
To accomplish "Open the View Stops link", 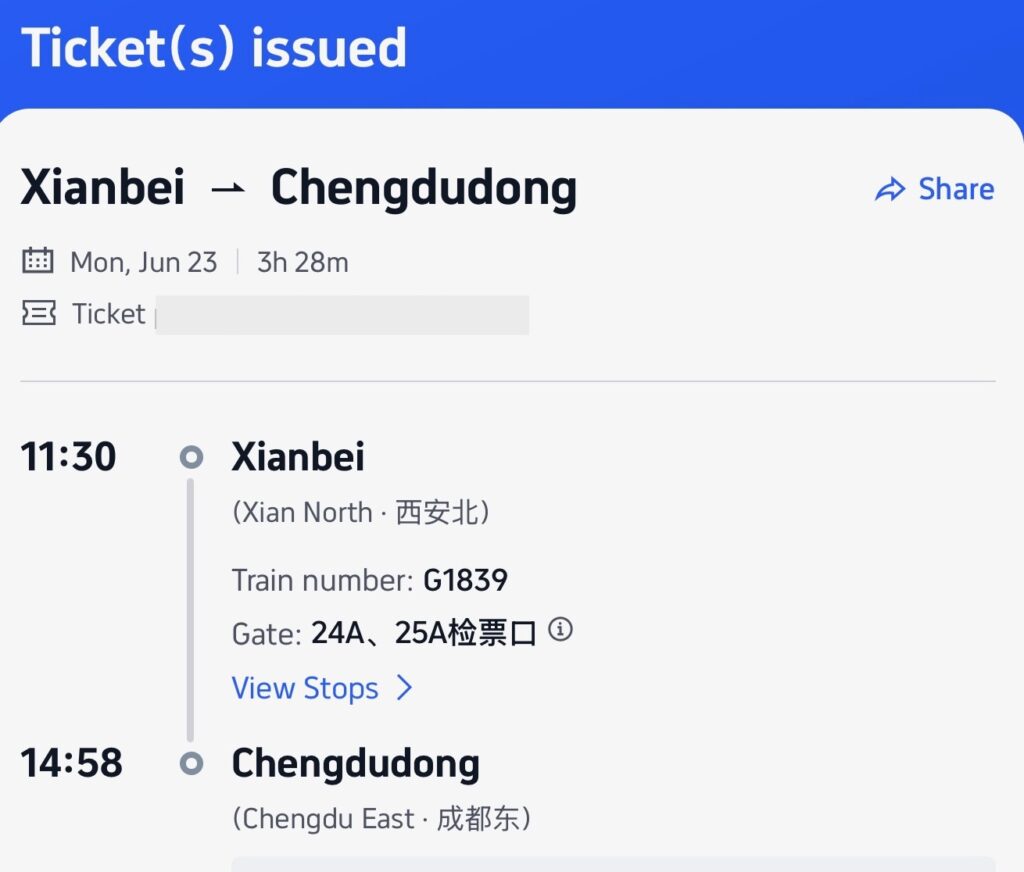I will point(305,688).
